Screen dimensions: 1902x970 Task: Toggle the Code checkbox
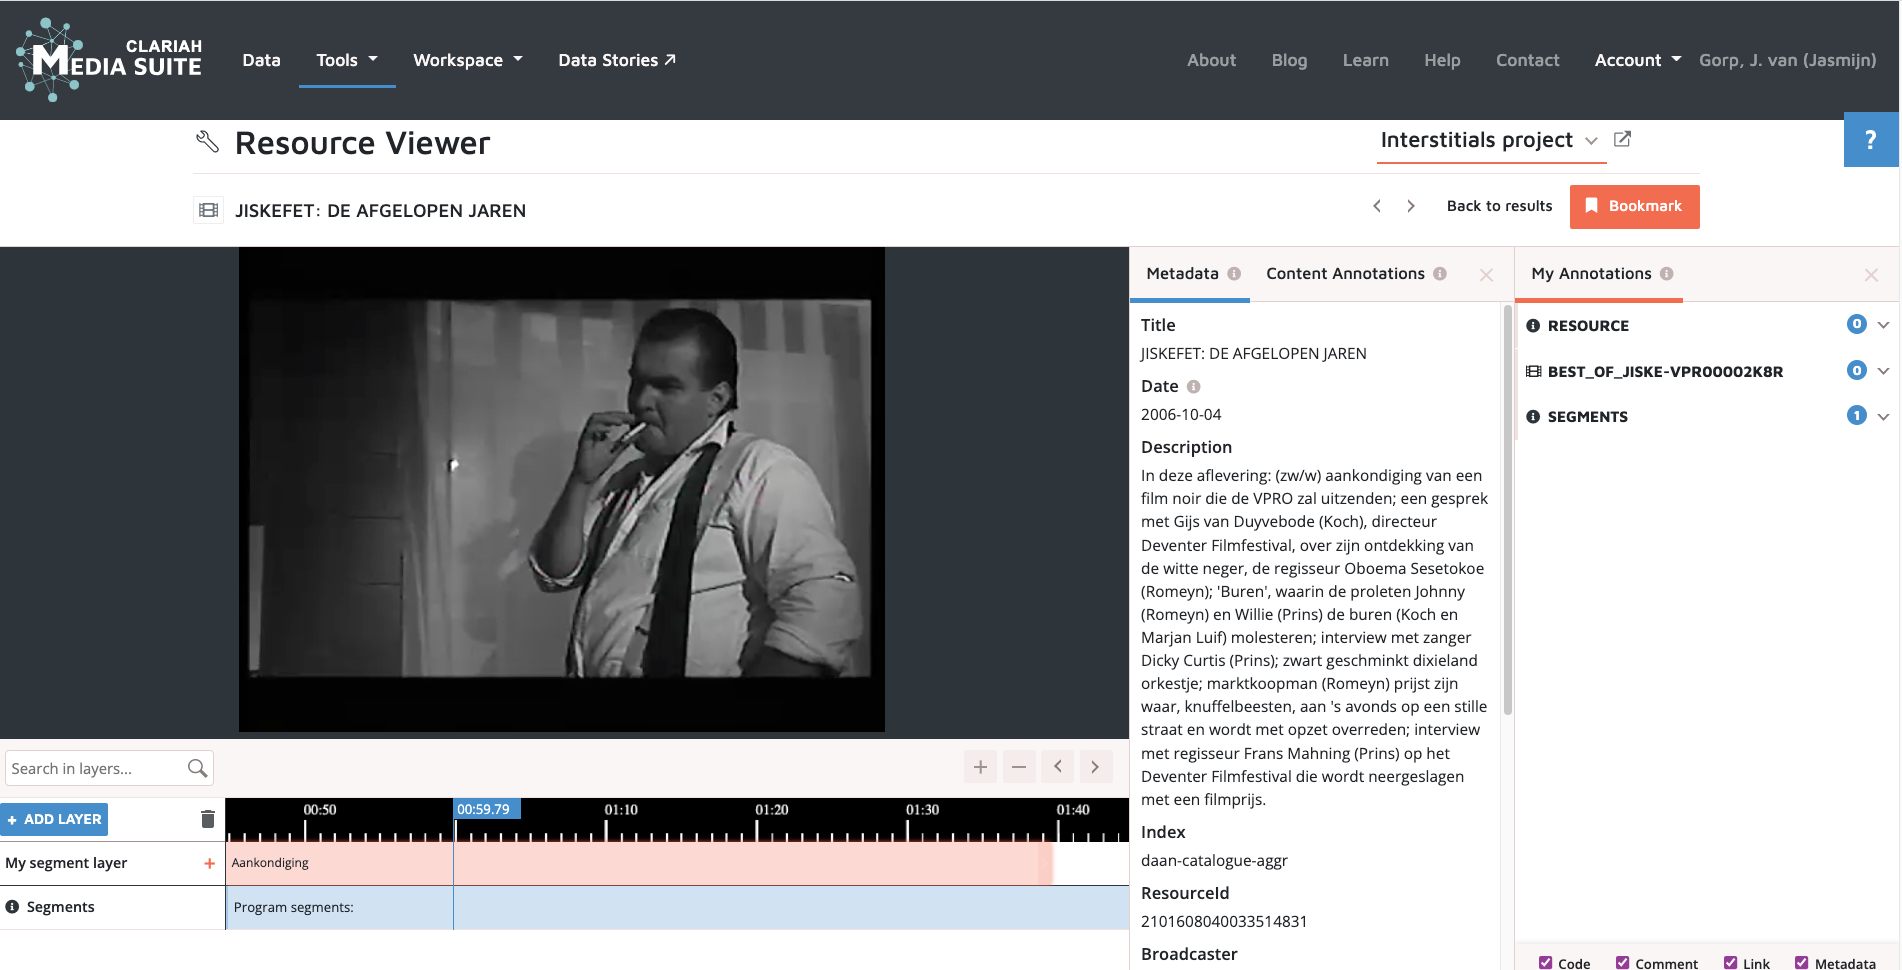[x=1546, y=962]
